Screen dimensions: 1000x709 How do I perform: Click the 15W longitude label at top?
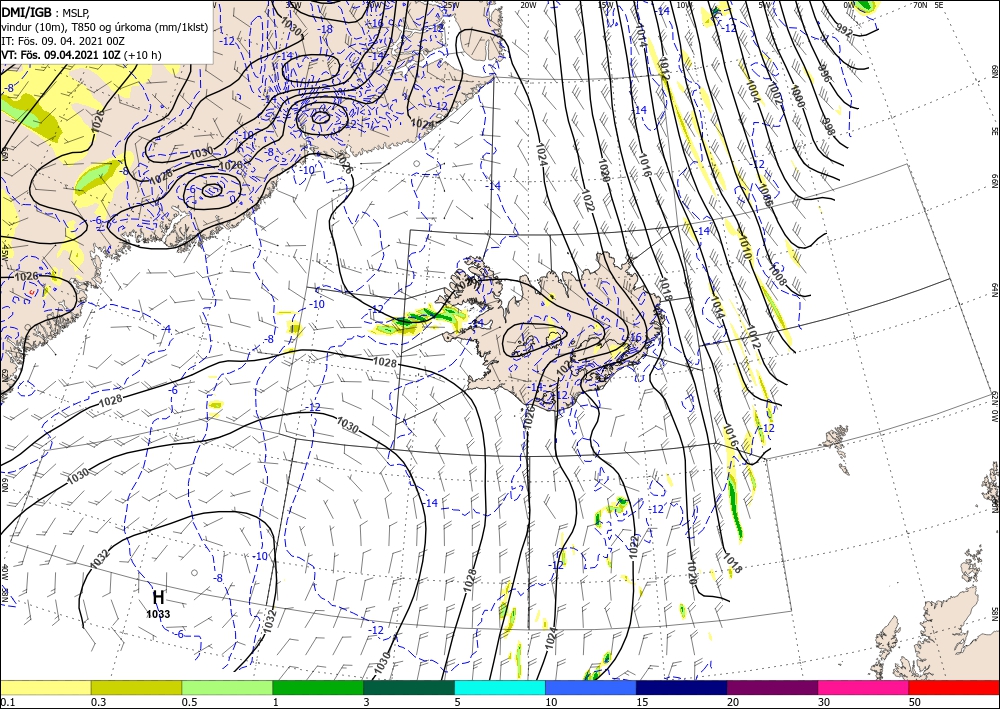click(606, 6)
